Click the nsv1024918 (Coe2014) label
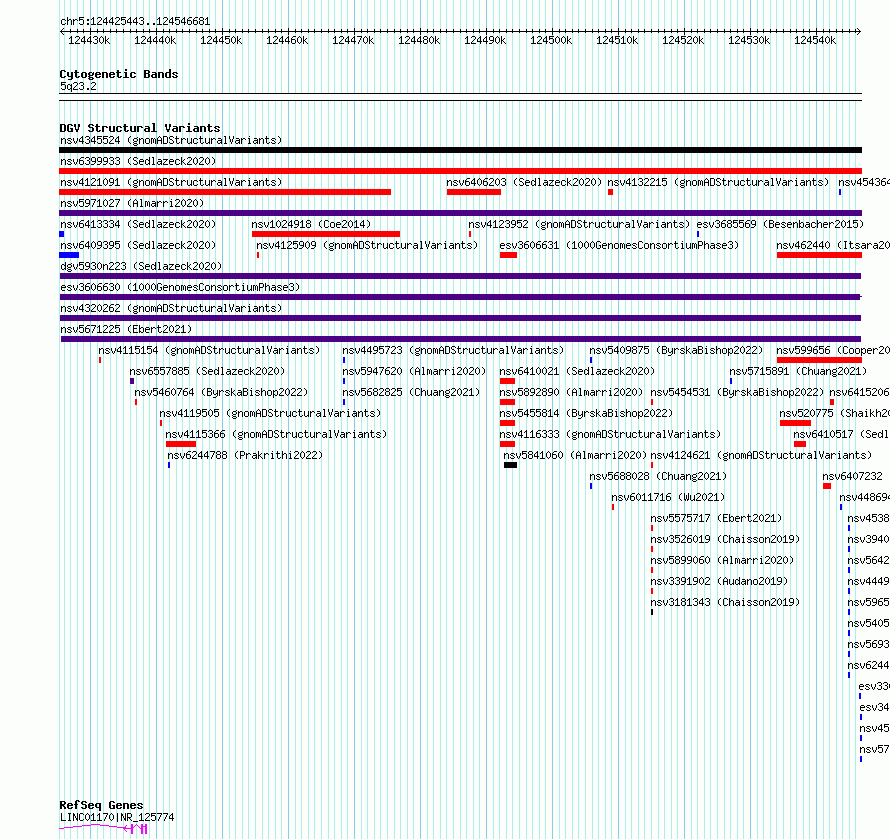 (311, 224)
